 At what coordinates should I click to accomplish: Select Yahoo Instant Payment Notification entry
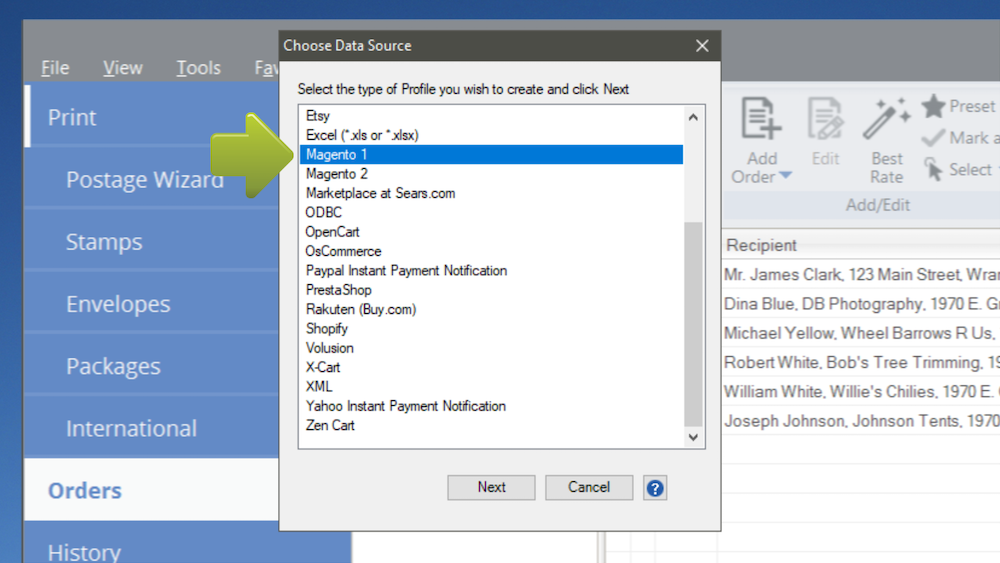coord(491,406)
